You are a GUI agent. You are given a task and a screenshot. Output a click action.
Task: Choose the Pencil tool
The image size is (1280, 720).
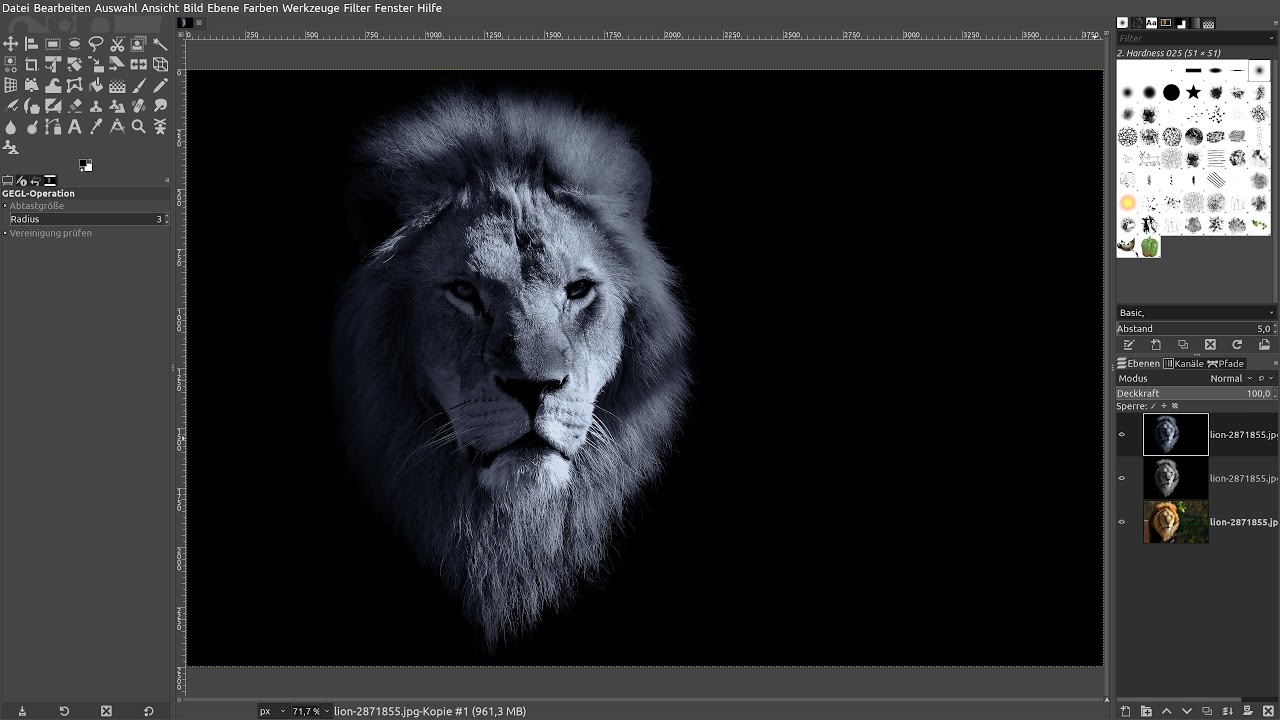tap(160, 86)
